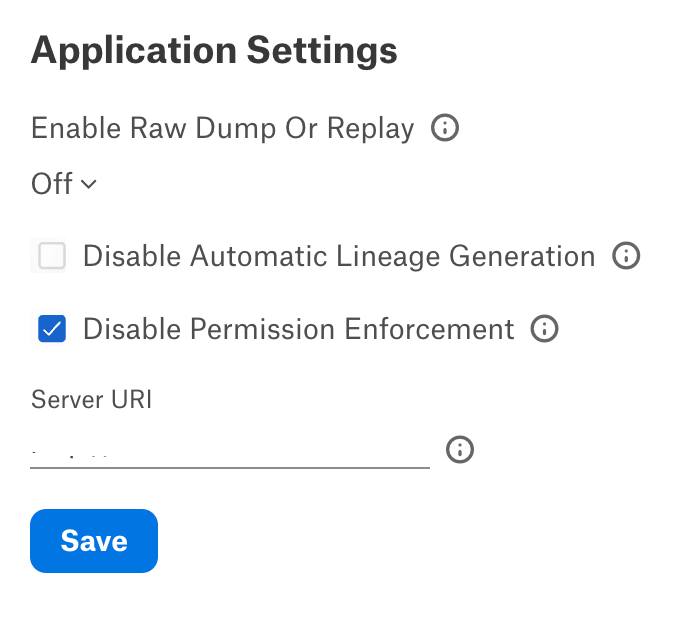
Task: Toggle the blue checkmark for Permission Enforcement
Action: (52, 329)
